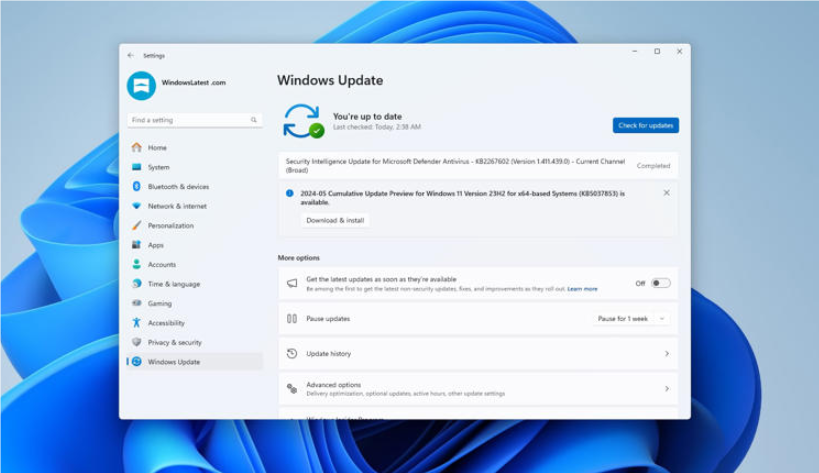Image resolution: width=819 pixels, height=473 pixels.
Task: Click the Accounts person icon
Action: [x=136, y=265]
